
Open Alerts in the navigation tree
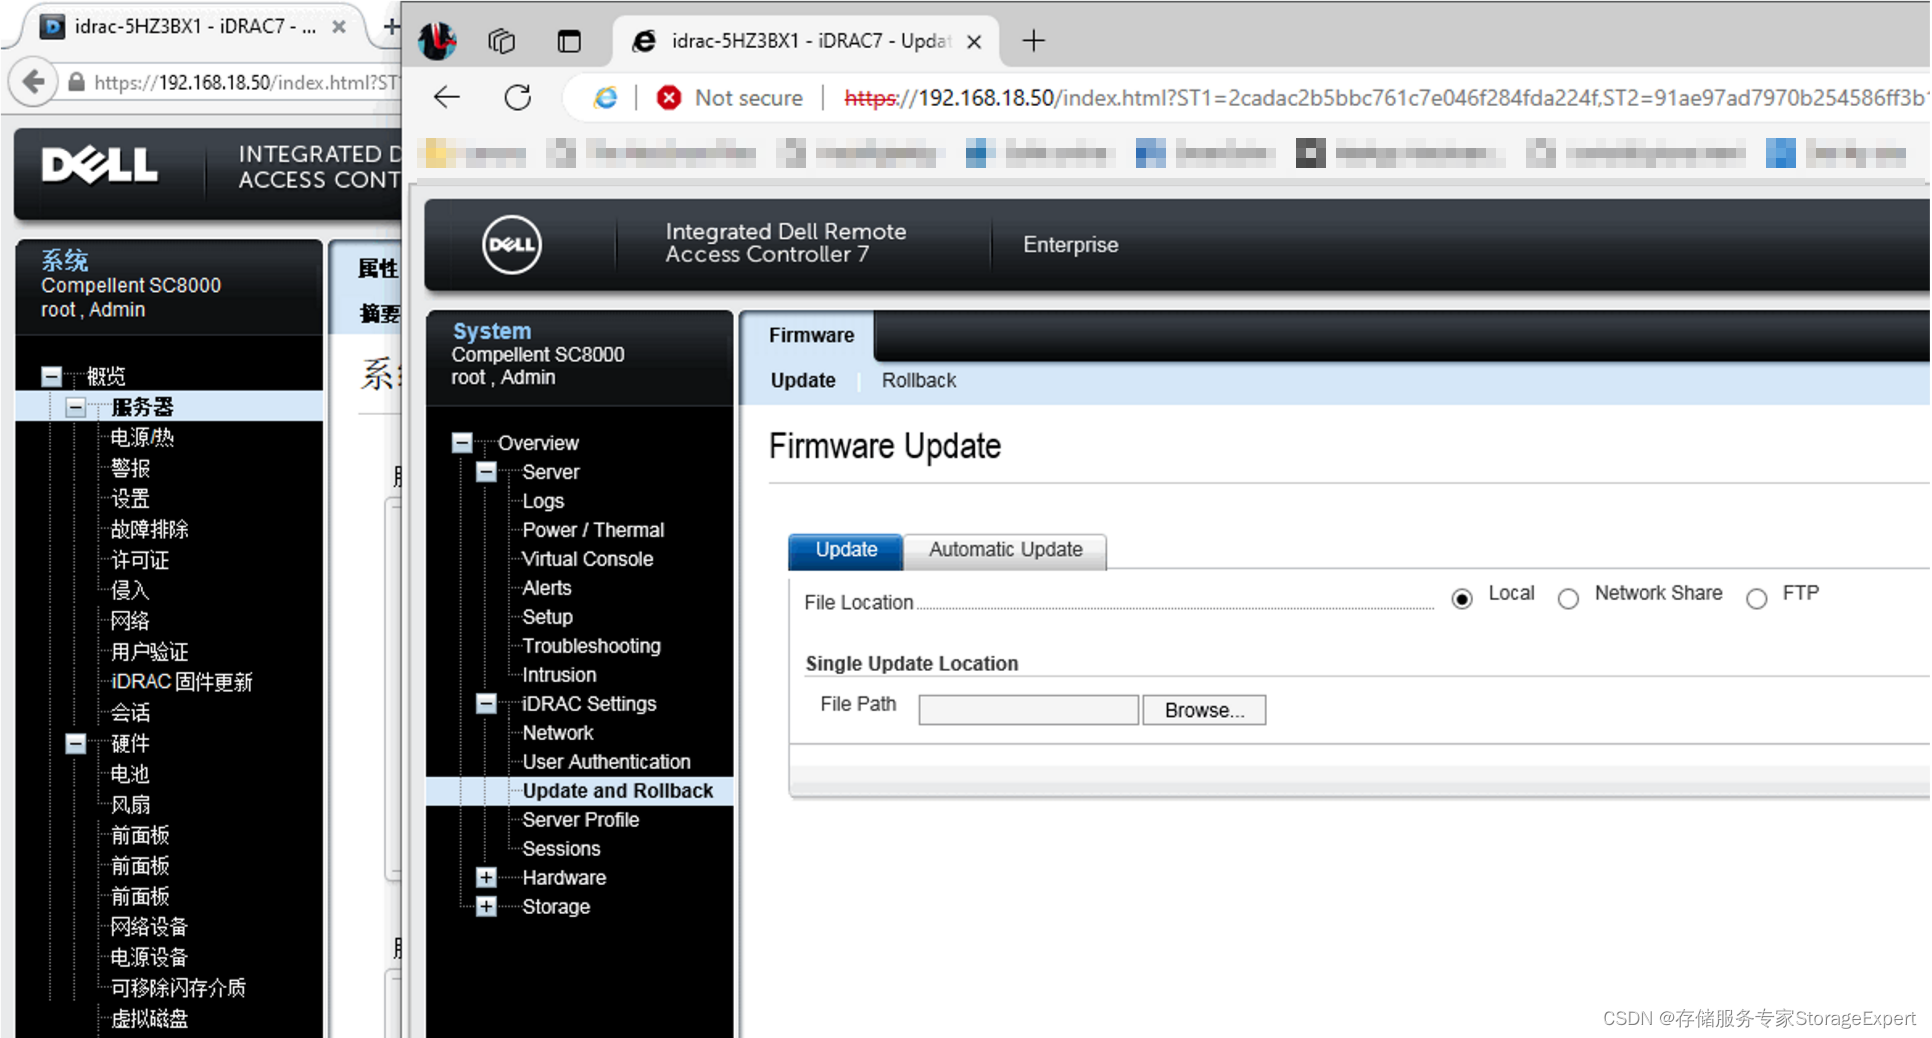[x=547, y=588]
